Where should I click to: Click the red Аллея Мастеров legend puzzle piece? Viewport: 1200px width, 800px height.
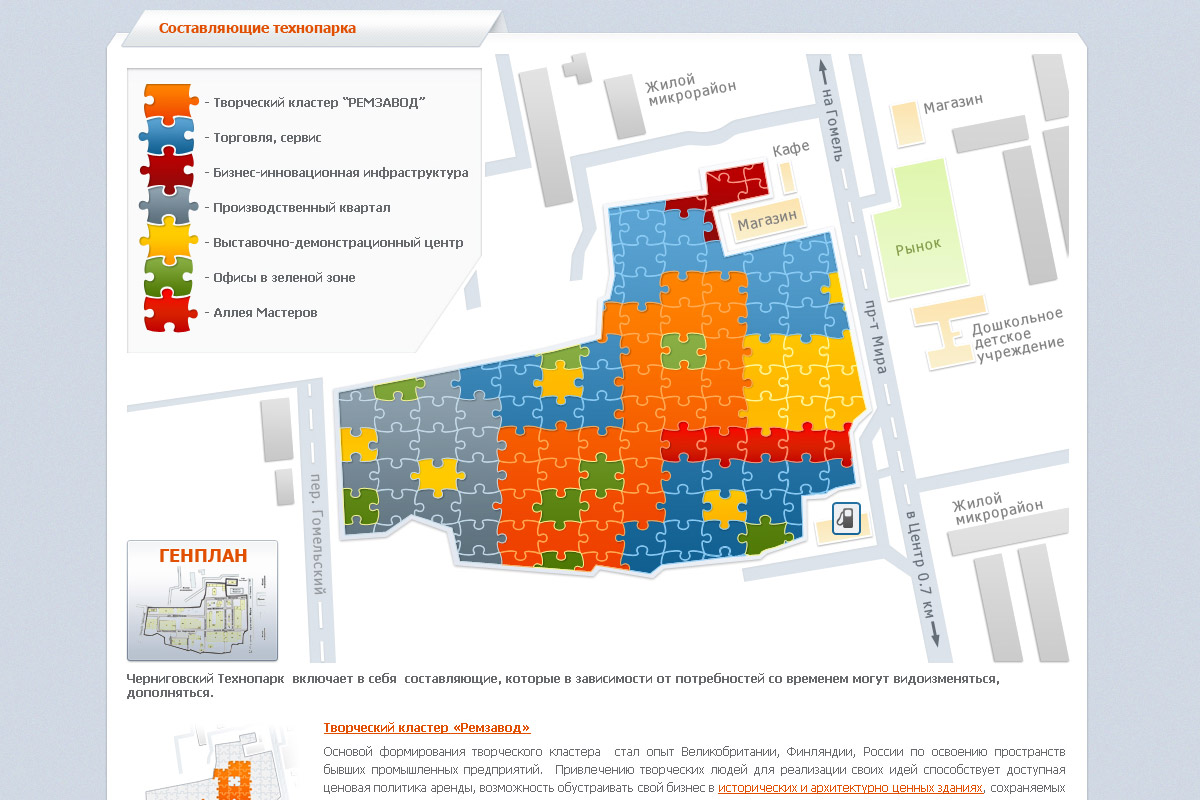click(x=168, y=312)
